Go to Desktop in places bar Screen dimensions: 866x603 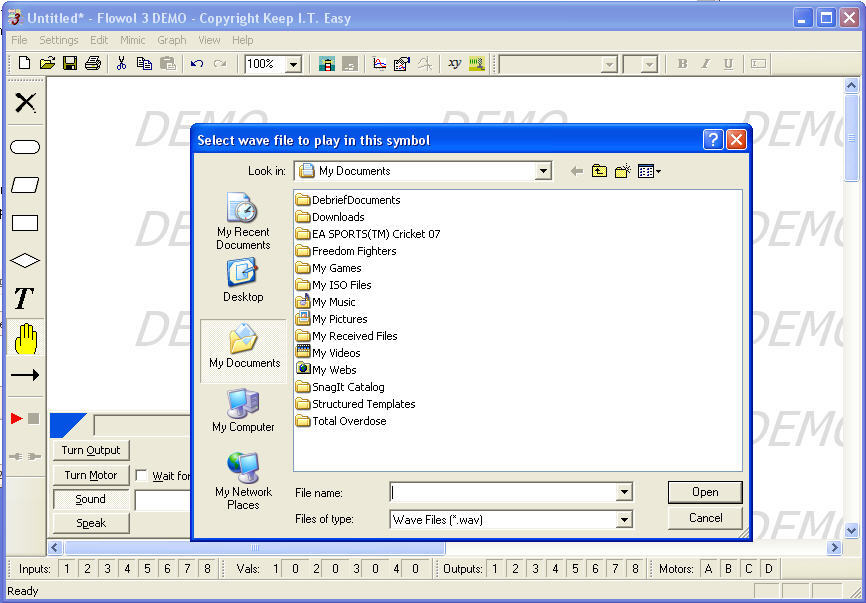click(243, 280)
